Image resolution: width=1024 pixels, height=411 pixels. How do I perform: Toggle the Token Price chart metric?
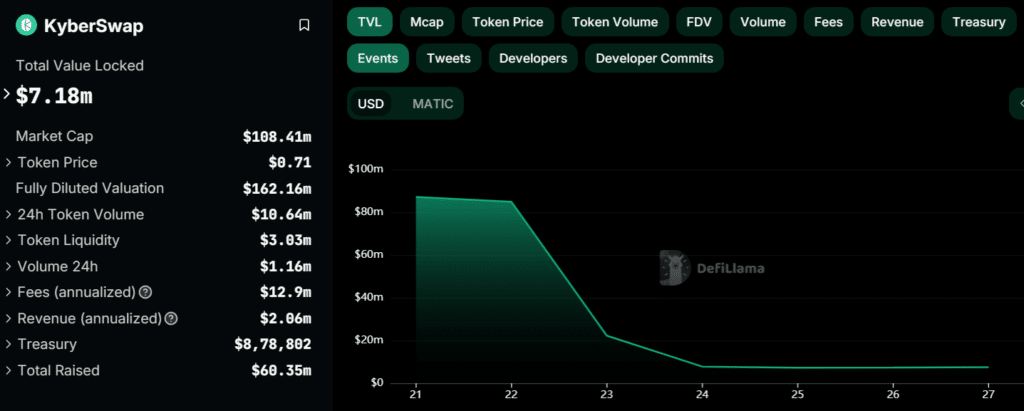coord(507,22)
